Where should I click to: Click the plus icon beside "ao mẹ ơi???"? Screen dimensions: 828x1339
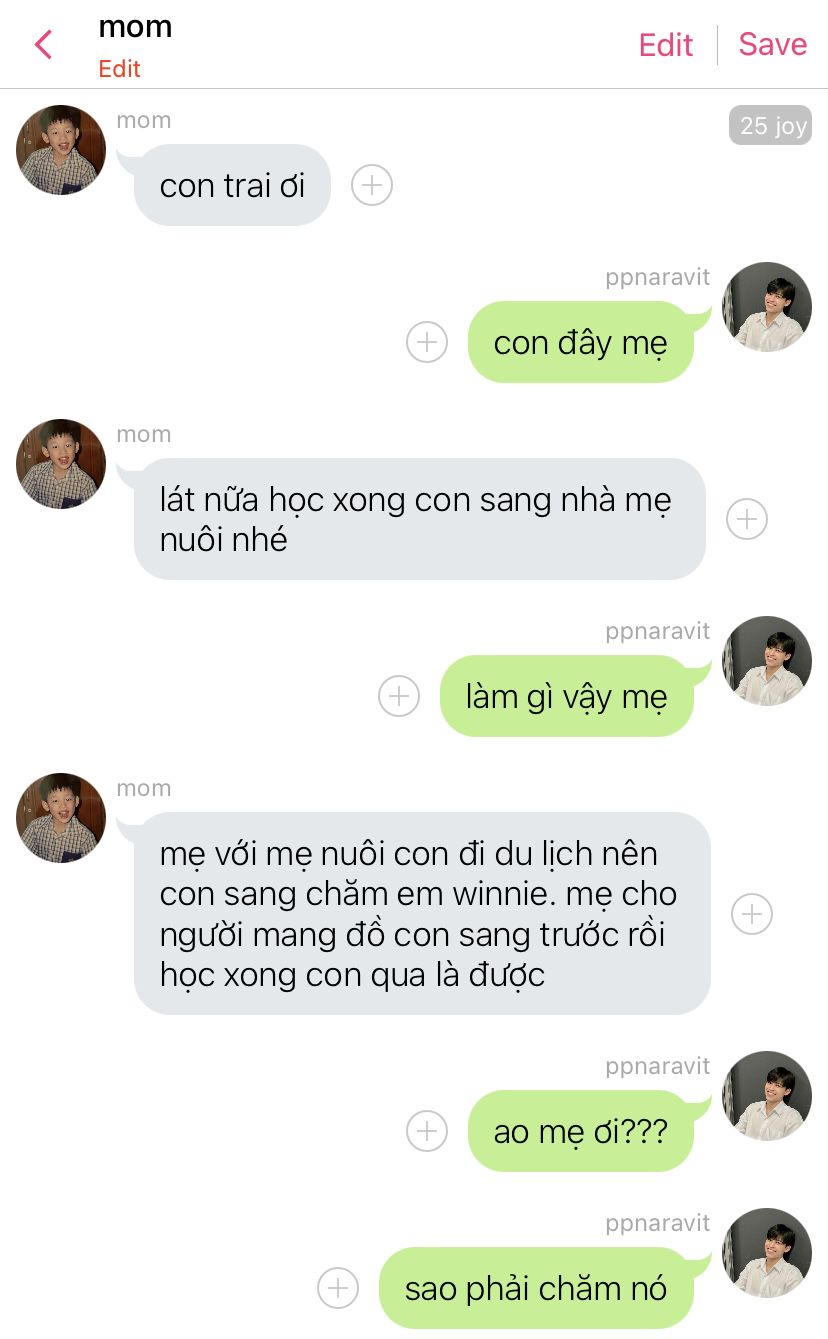tap(427, 1131)
